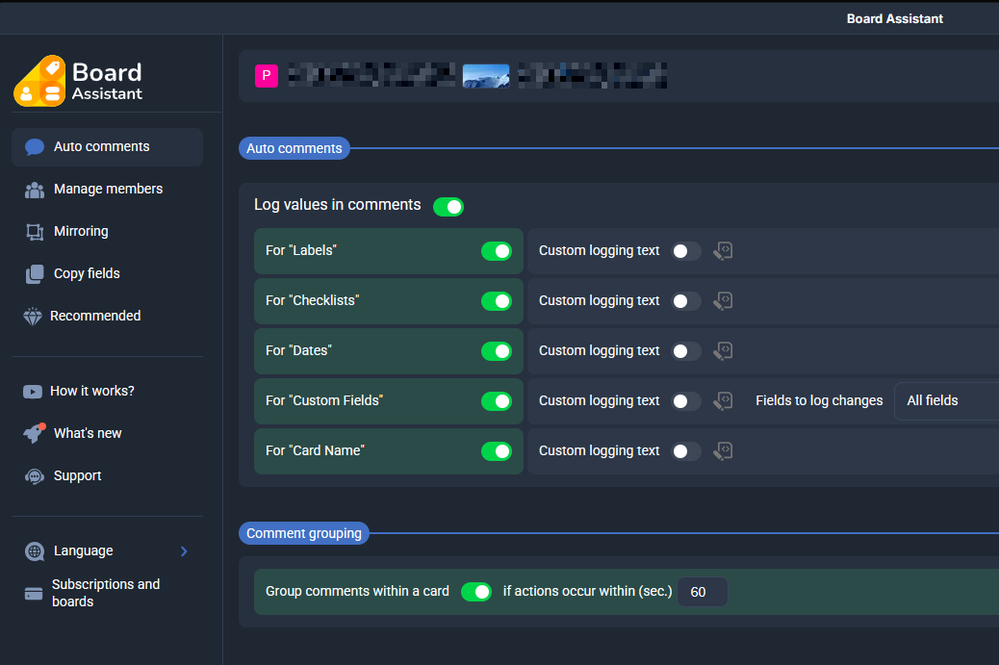This screenshot has height=665, width=999.
Task: Disable logging for "Card Name"
Action: [x=496, y=451]
